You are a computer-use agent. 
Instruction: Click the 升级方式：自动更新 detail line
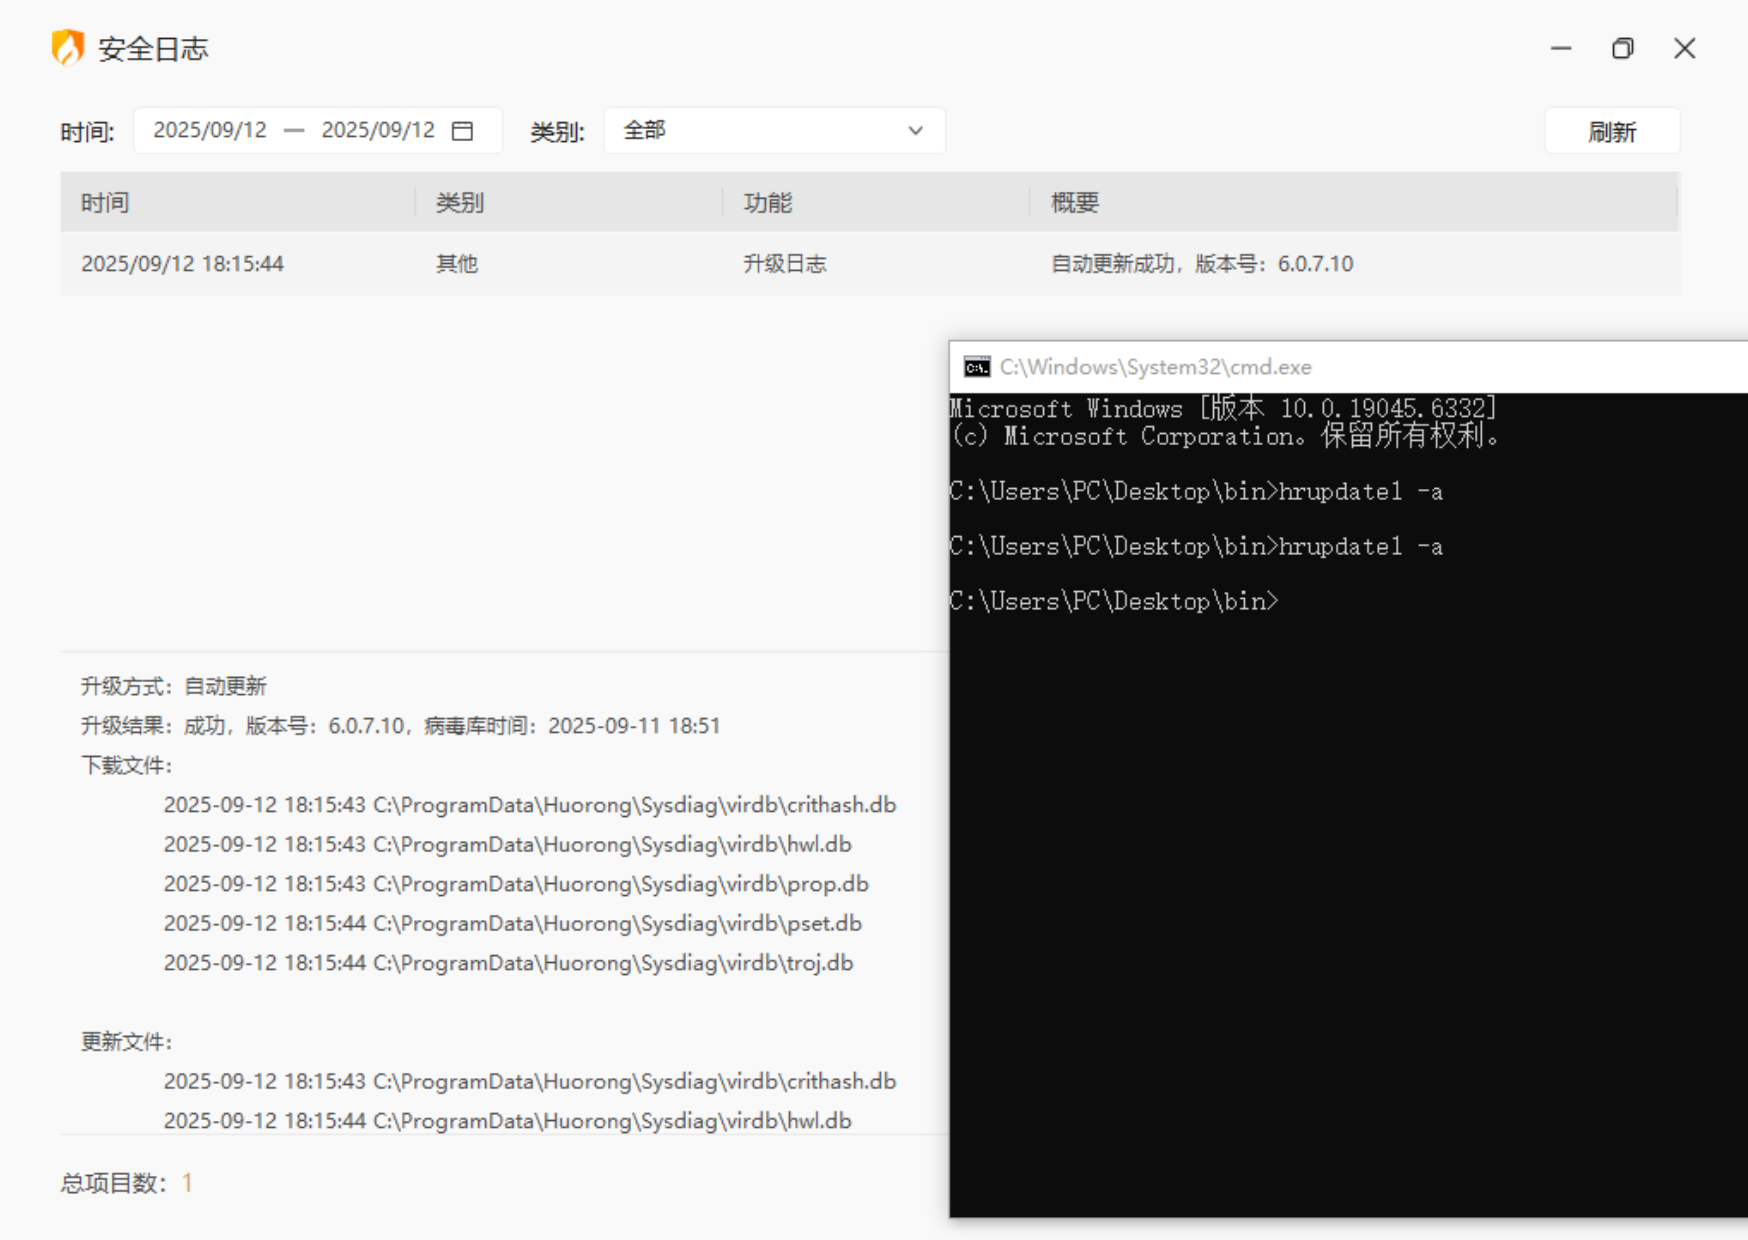[x=174, y=686]
